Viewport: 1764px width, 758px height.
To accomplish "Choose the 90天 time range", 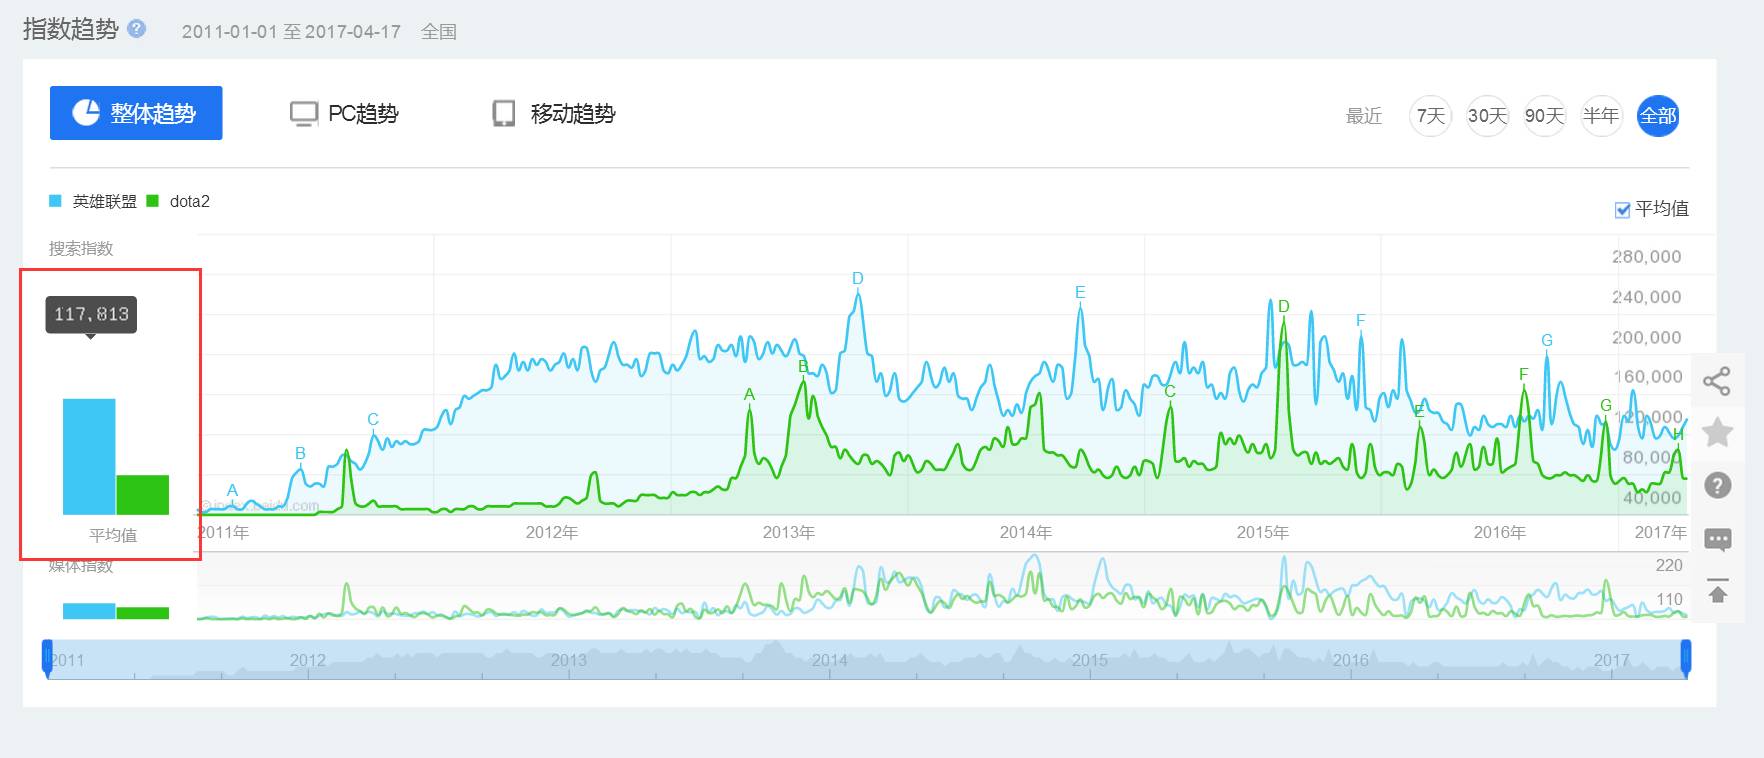I will (x=1544, y=116).
